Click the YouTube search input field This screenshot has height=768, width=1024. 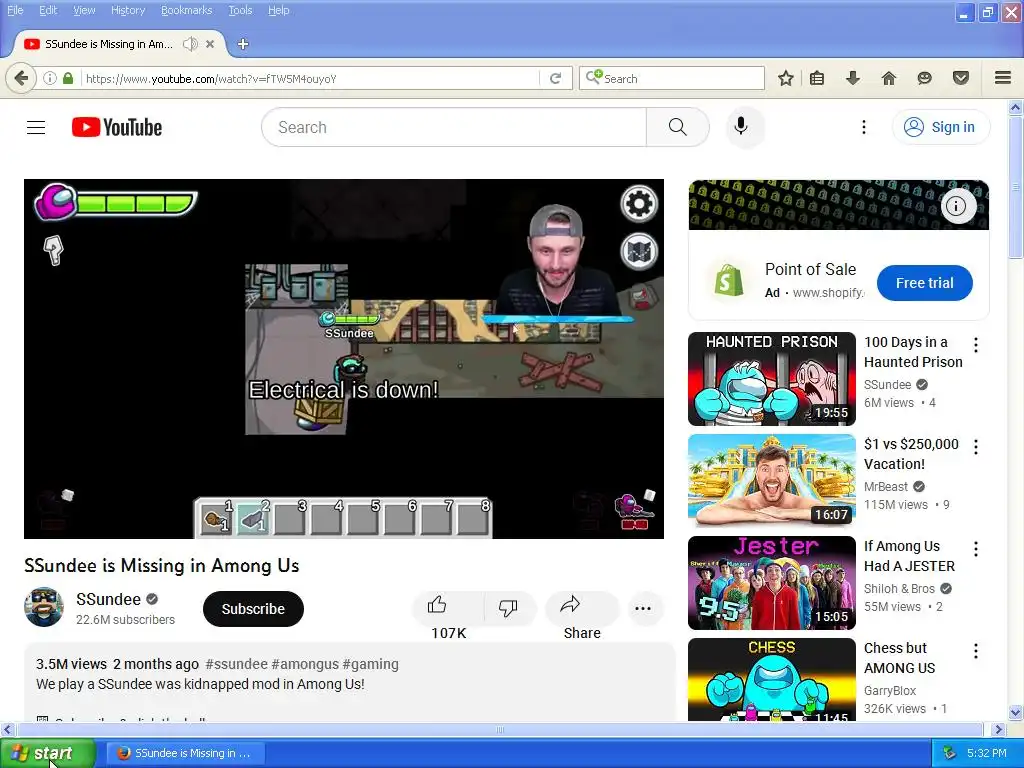pos(454,127)
